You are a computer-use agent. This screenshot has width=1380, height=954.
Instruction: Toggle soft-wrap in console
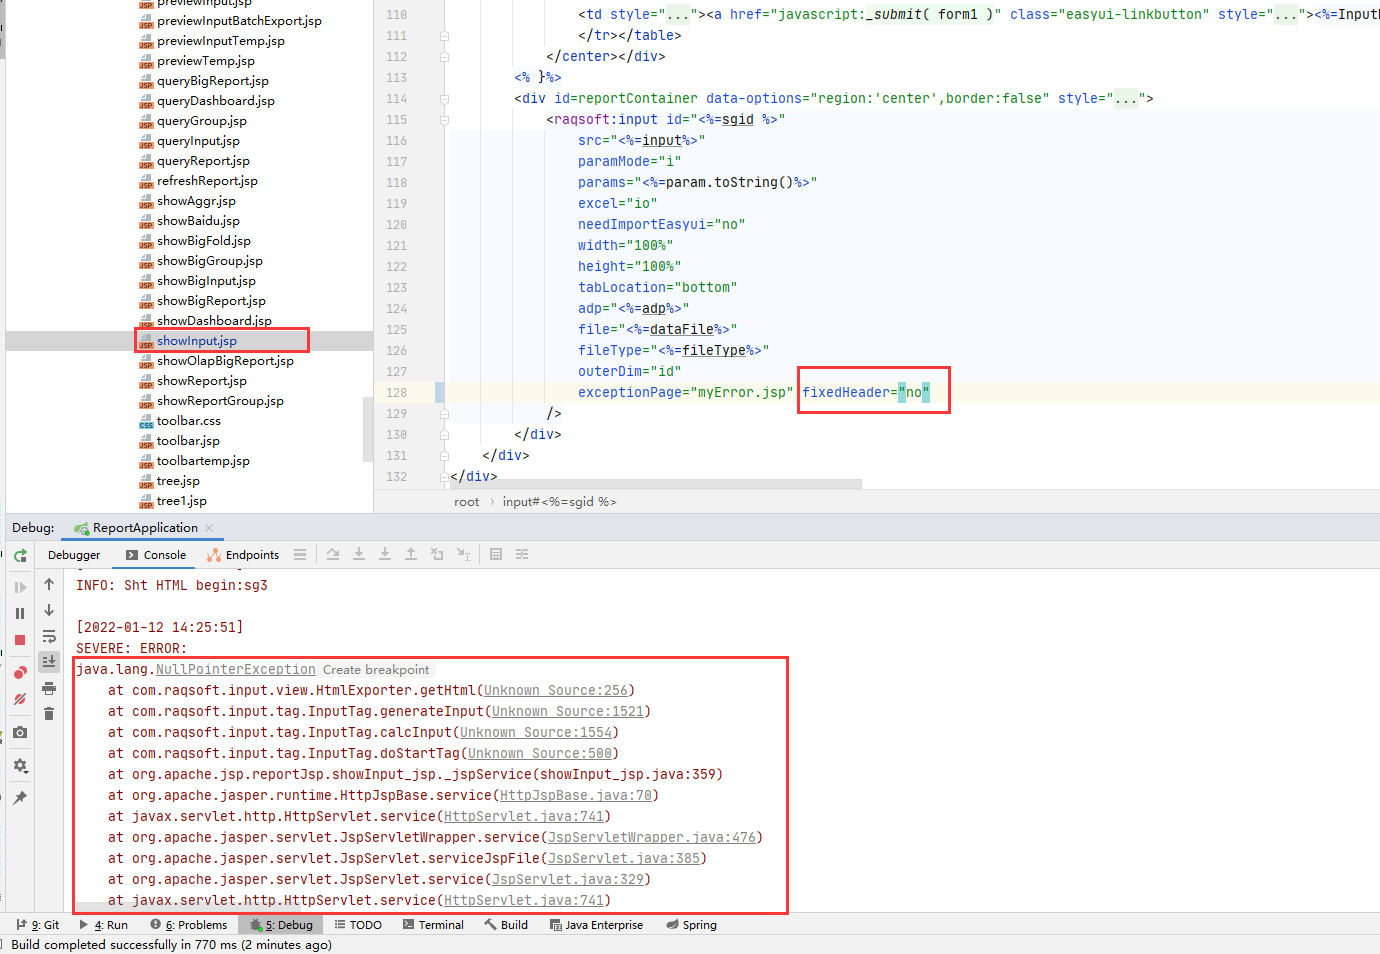pos(49,637)
